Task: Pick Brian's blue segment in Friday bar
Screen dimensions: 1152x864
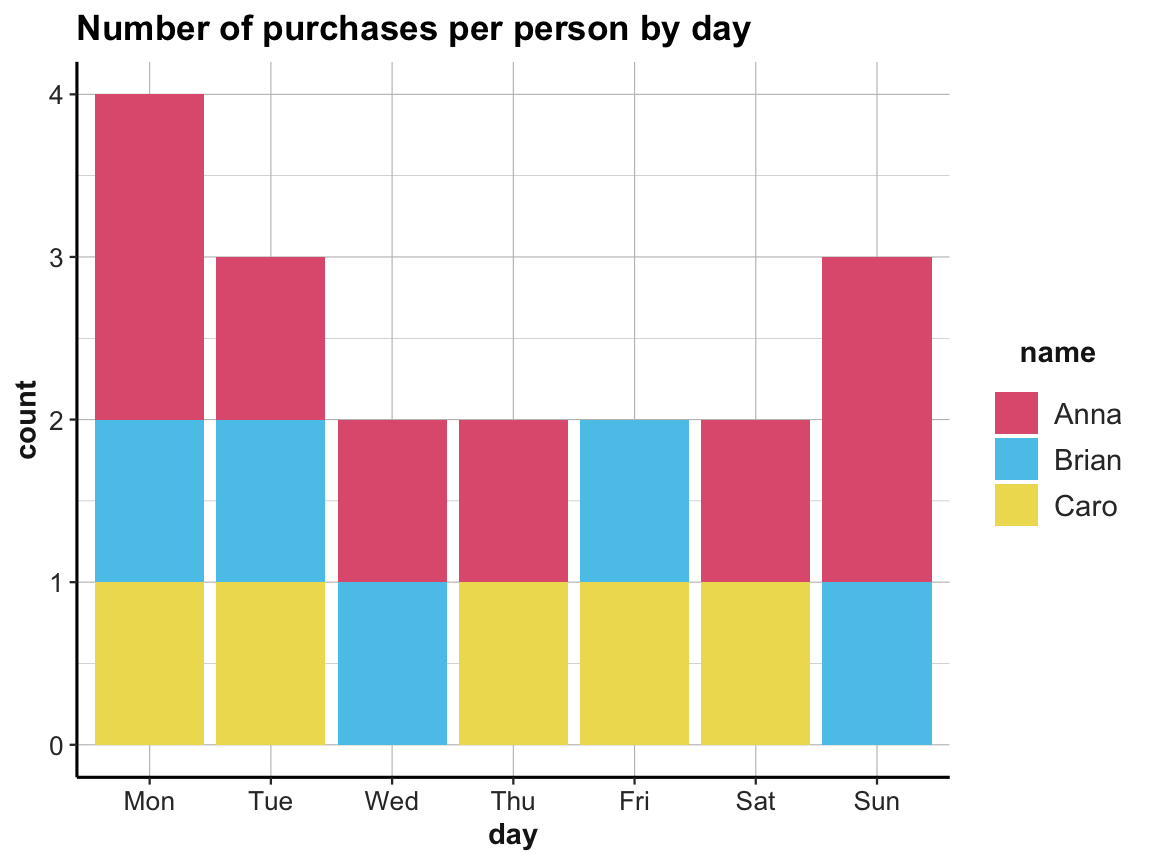Action: pyautogui.click(x=634, y=500)
